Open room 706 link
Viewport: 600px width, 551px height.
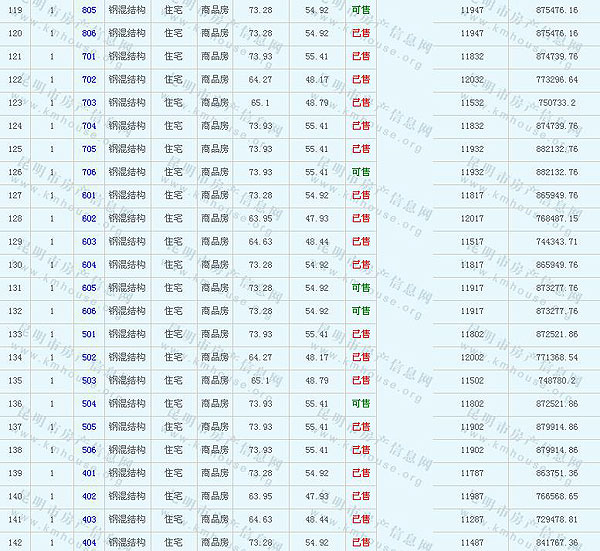click(89, 172)
